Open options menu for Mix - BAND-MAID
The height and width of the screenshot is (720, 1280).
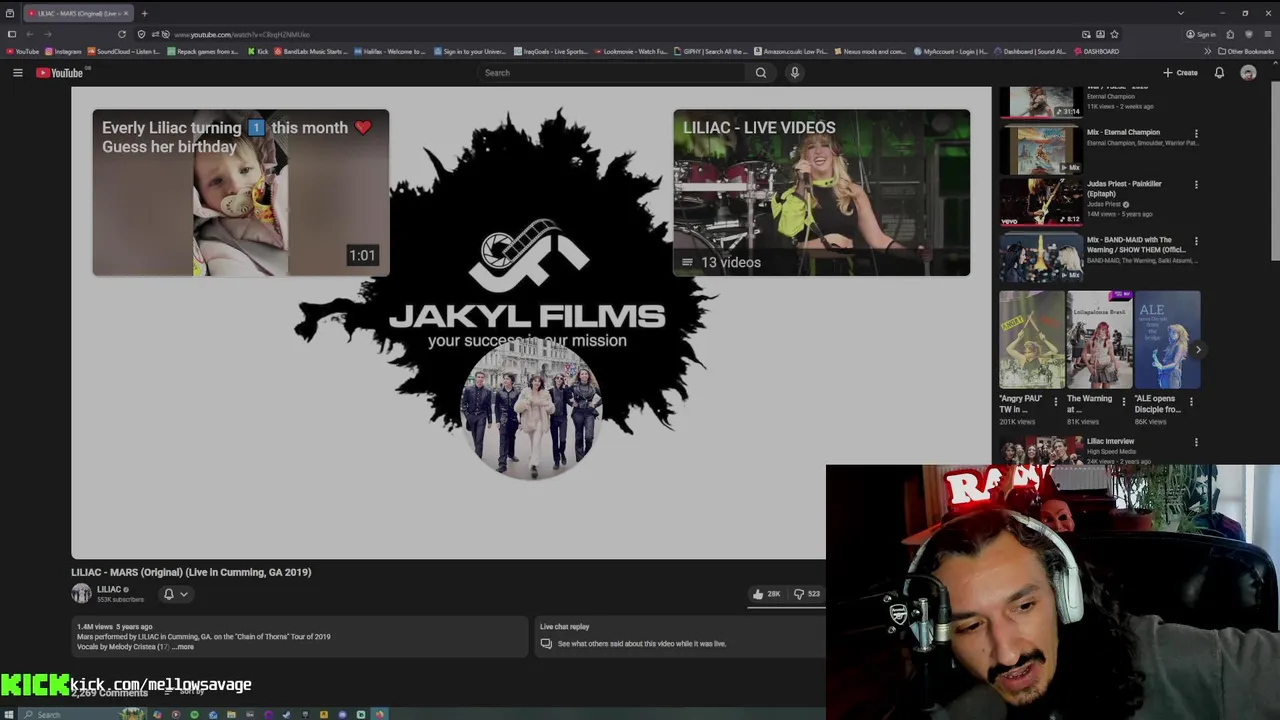point(1196,241)
